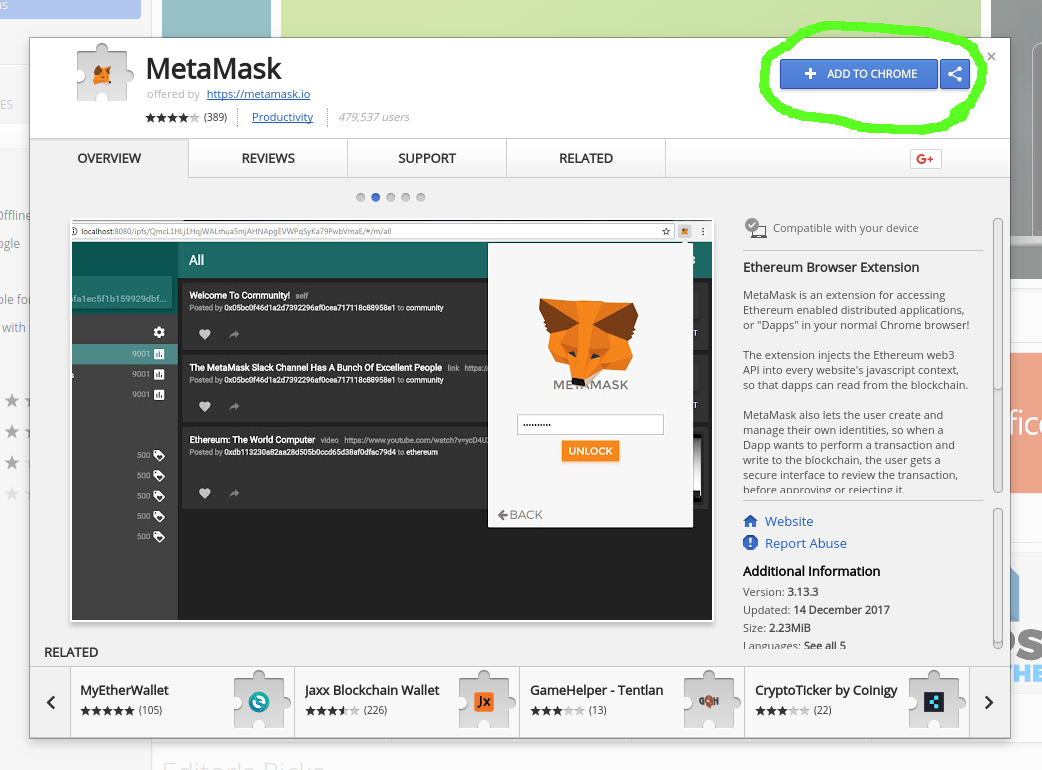
Task: Show next related extensions with right arrow
Action: [989, 702]
